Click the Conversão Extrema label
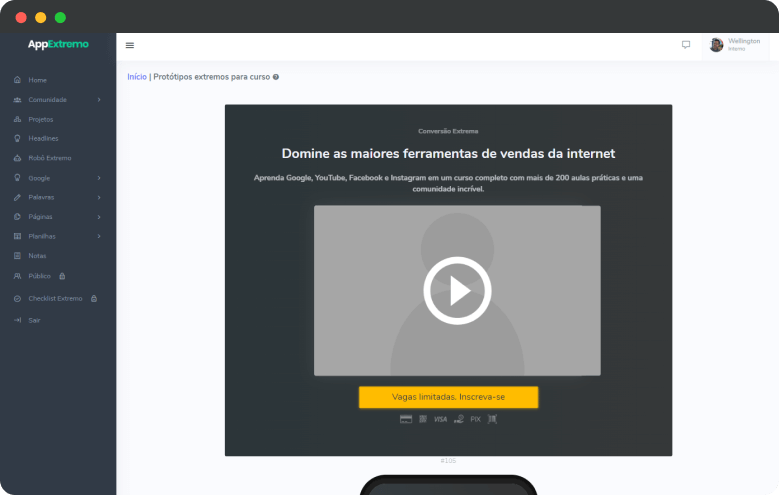Screen dimensions: 779x496 tap(448, 131)
